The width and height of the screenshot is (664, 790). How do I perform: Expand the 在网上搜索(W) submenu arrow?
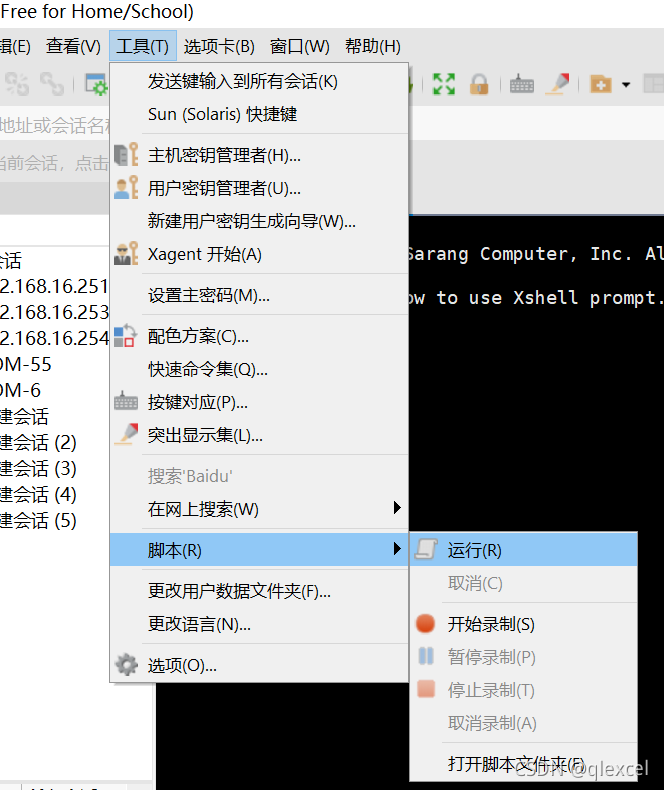(x=397, y=508)
